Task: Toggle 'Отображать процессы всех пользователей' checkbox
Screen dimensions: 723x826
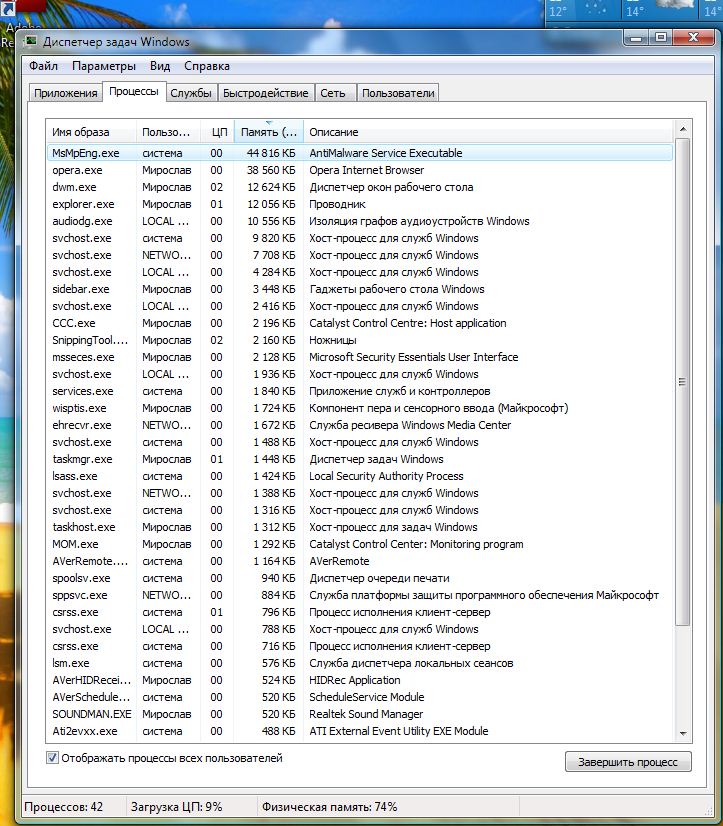Action: [53, 758]
